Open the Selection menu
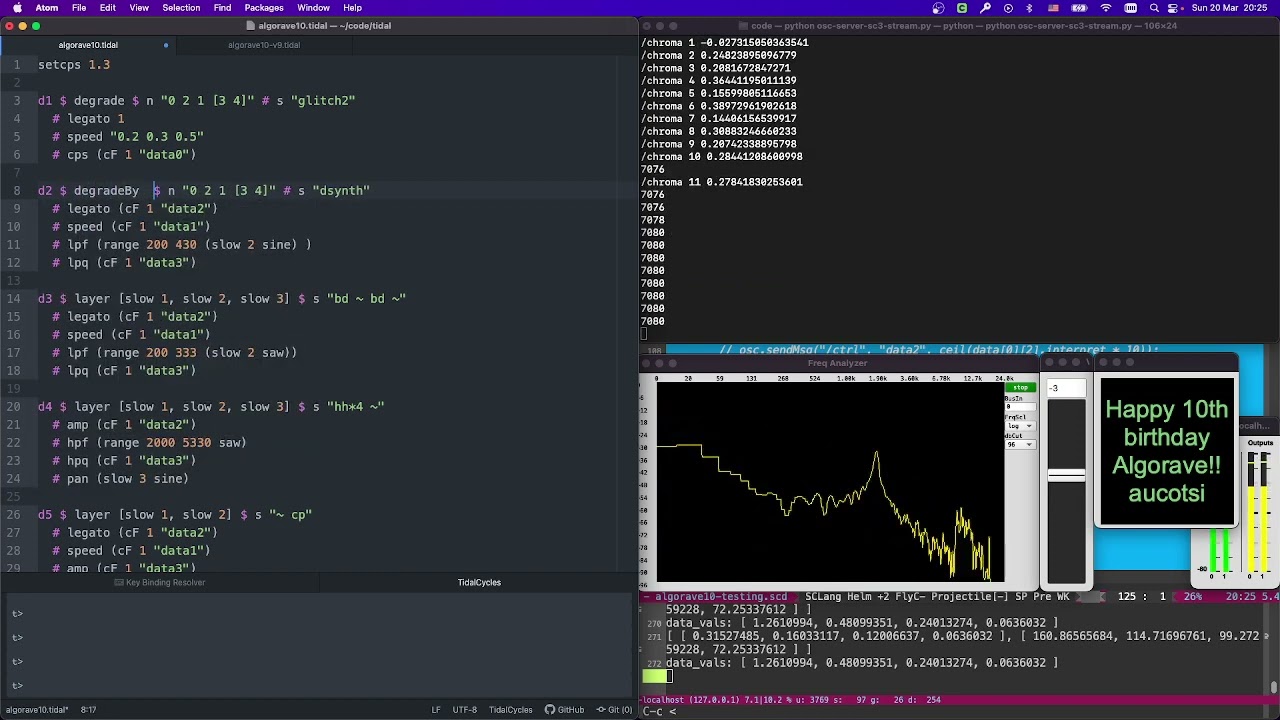The height and width of the screenshot is (720, 1280). pyautogui.click(x=181, y=8)
